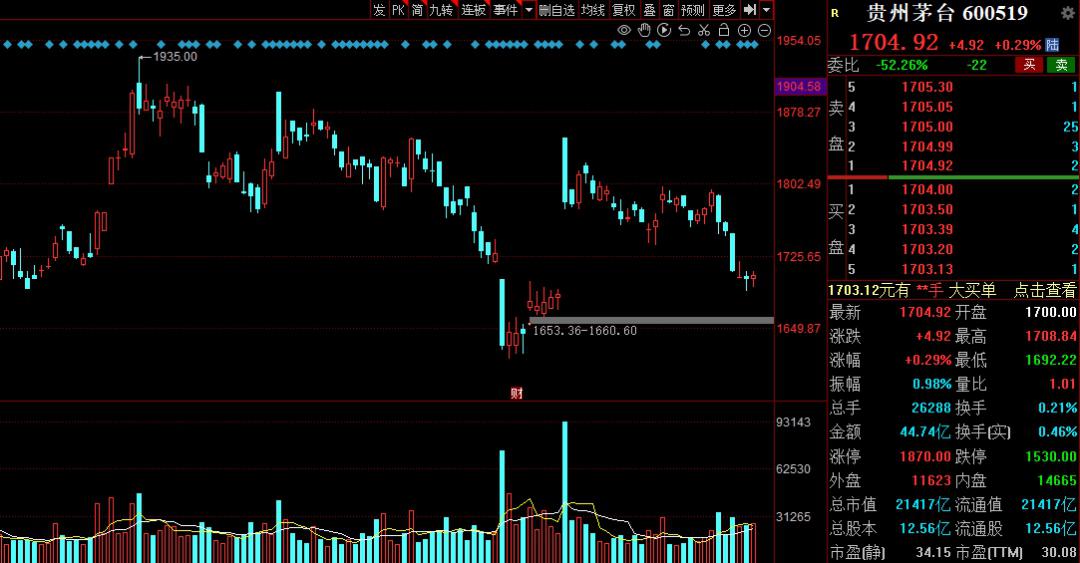Open the 连板 toolbar item

pyautogui.click(x=473, y=9)
